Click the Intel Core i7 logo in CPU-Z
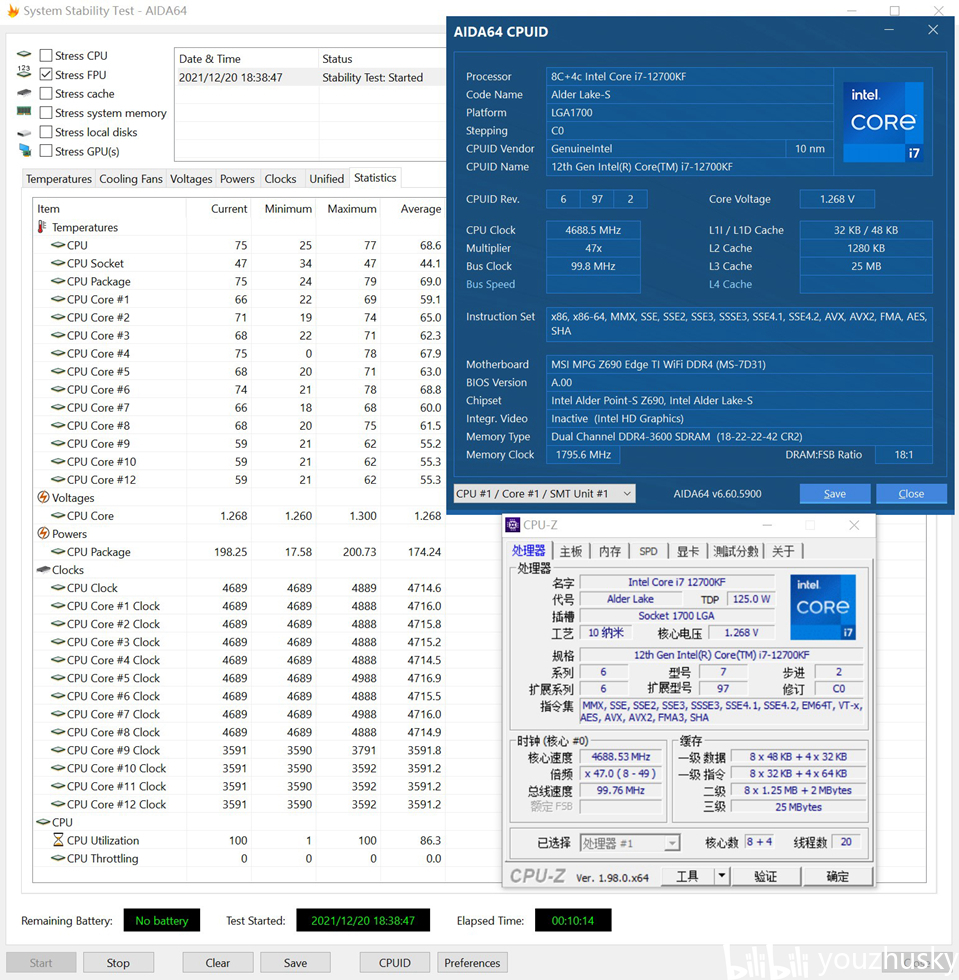Viewport: 959px width, 980px height. pos(823,607)
